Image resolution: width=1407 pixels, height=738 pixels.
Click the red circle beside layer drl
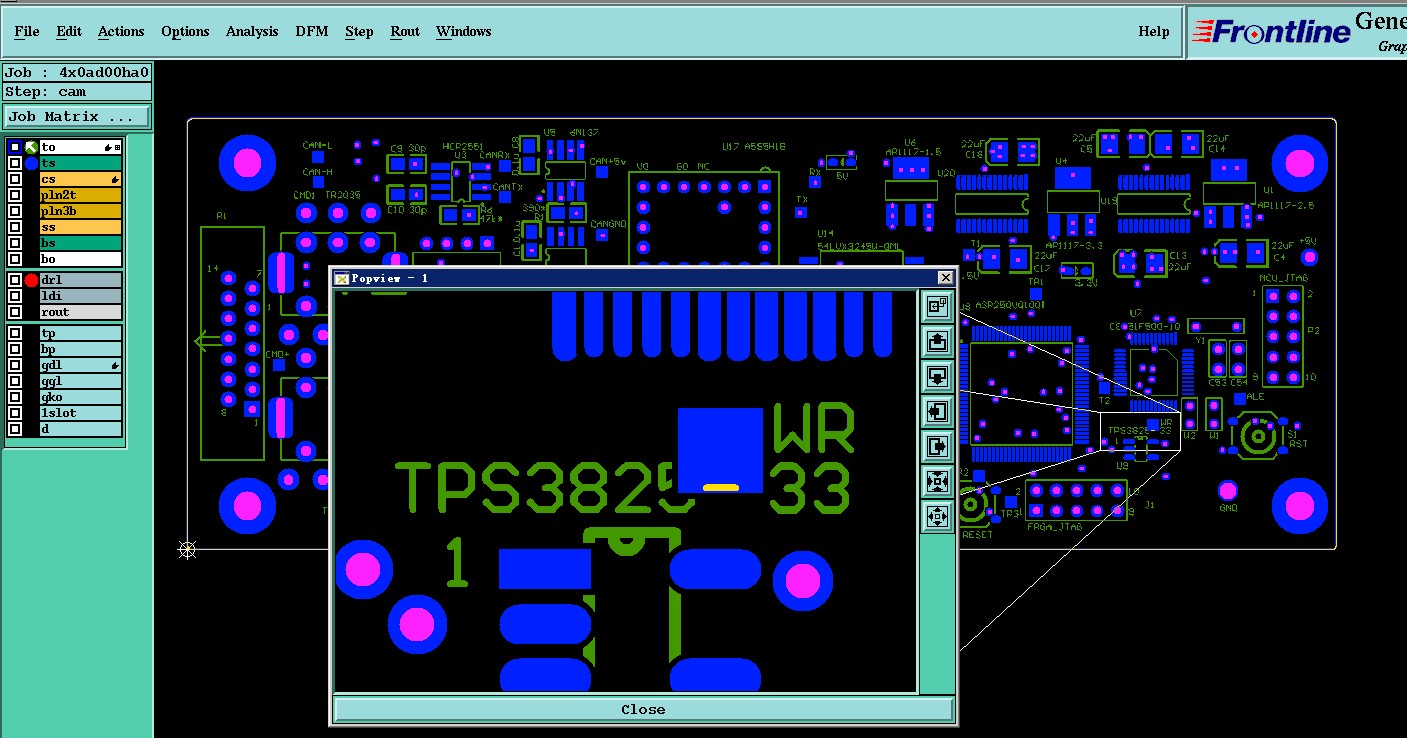31,280
